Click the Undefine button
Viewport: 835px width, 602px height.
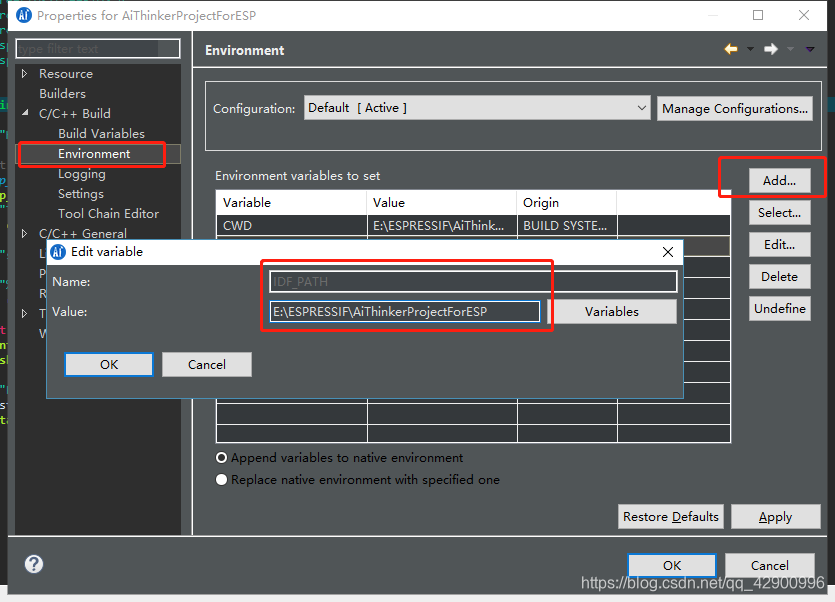coord(780,308)
